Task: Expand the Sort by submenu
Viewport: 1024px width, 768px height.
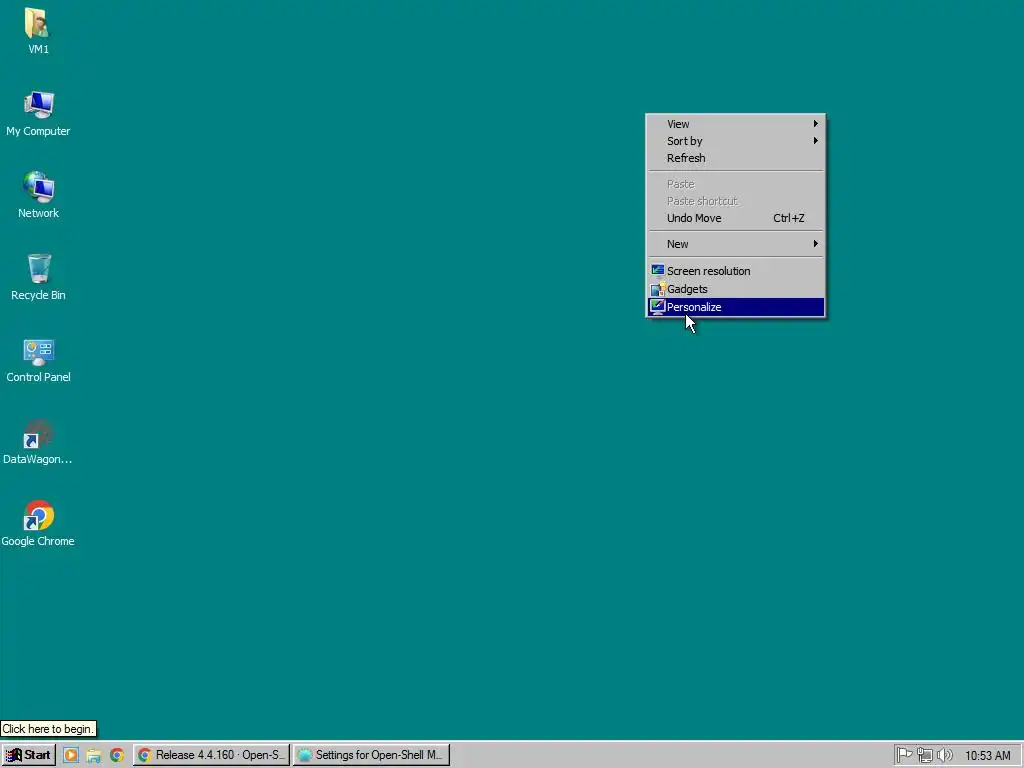Action: click(736, 141)
